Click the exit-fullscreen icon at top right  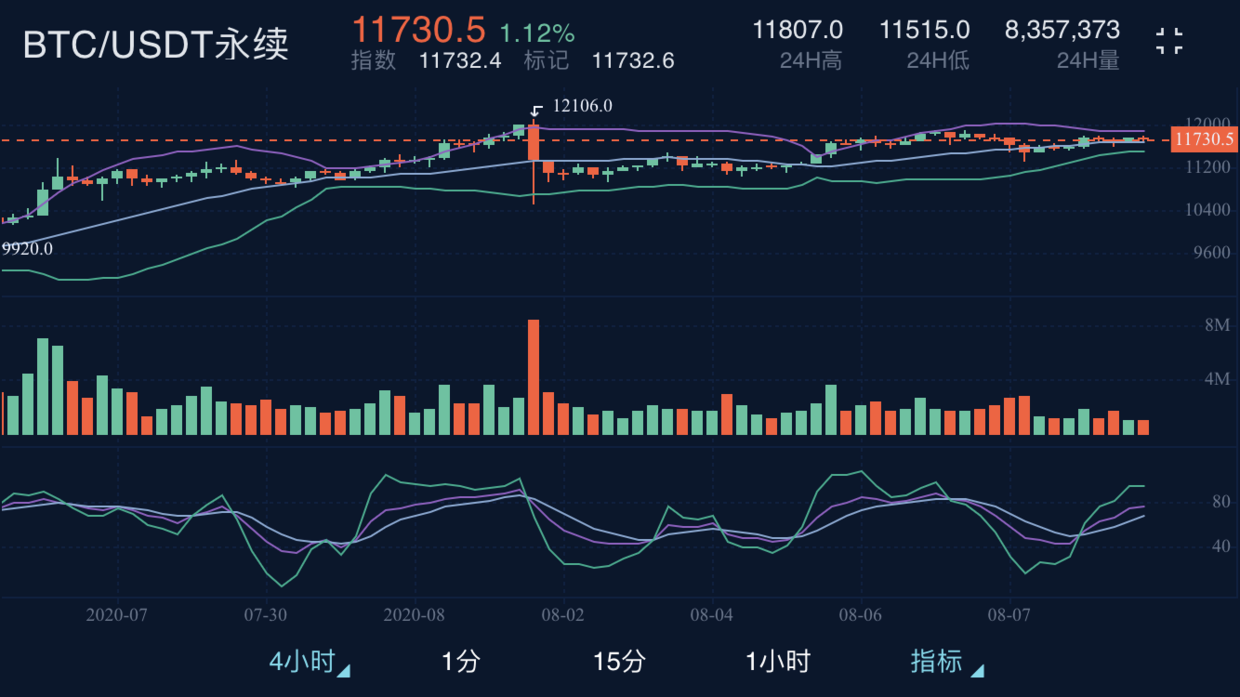(1168, 41)
